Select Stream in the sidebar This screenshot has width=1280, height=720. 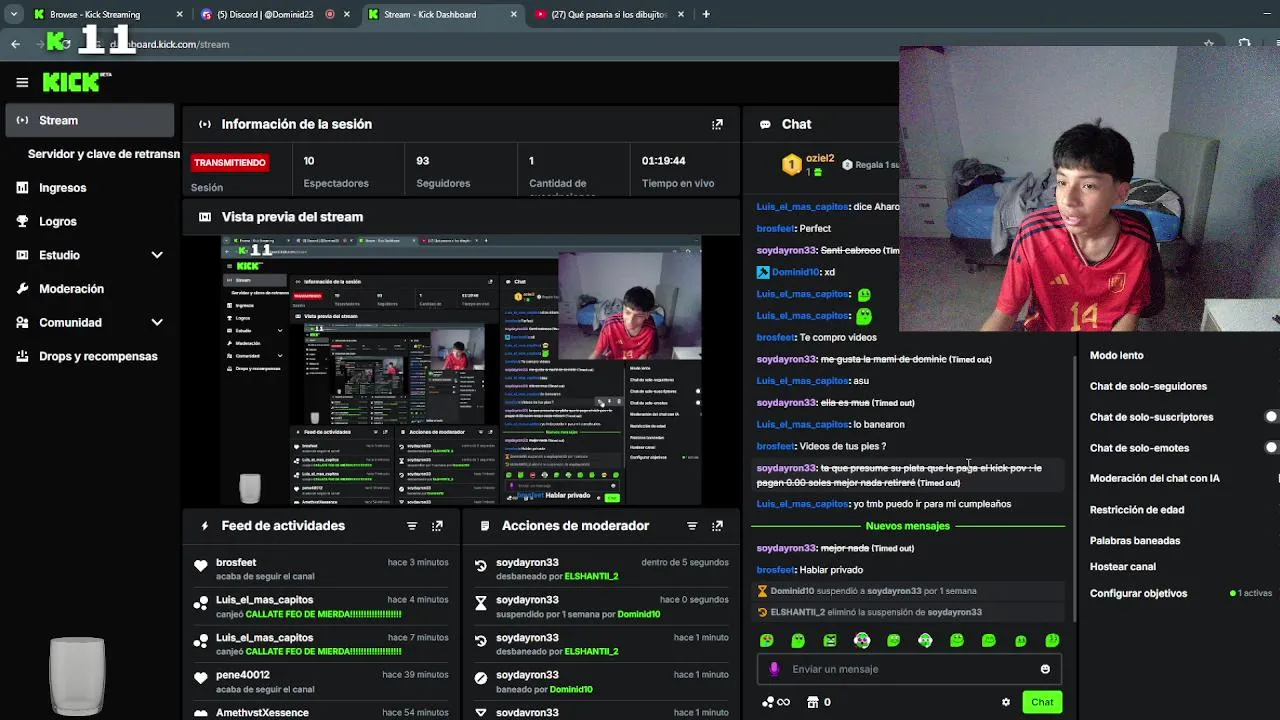89,120
